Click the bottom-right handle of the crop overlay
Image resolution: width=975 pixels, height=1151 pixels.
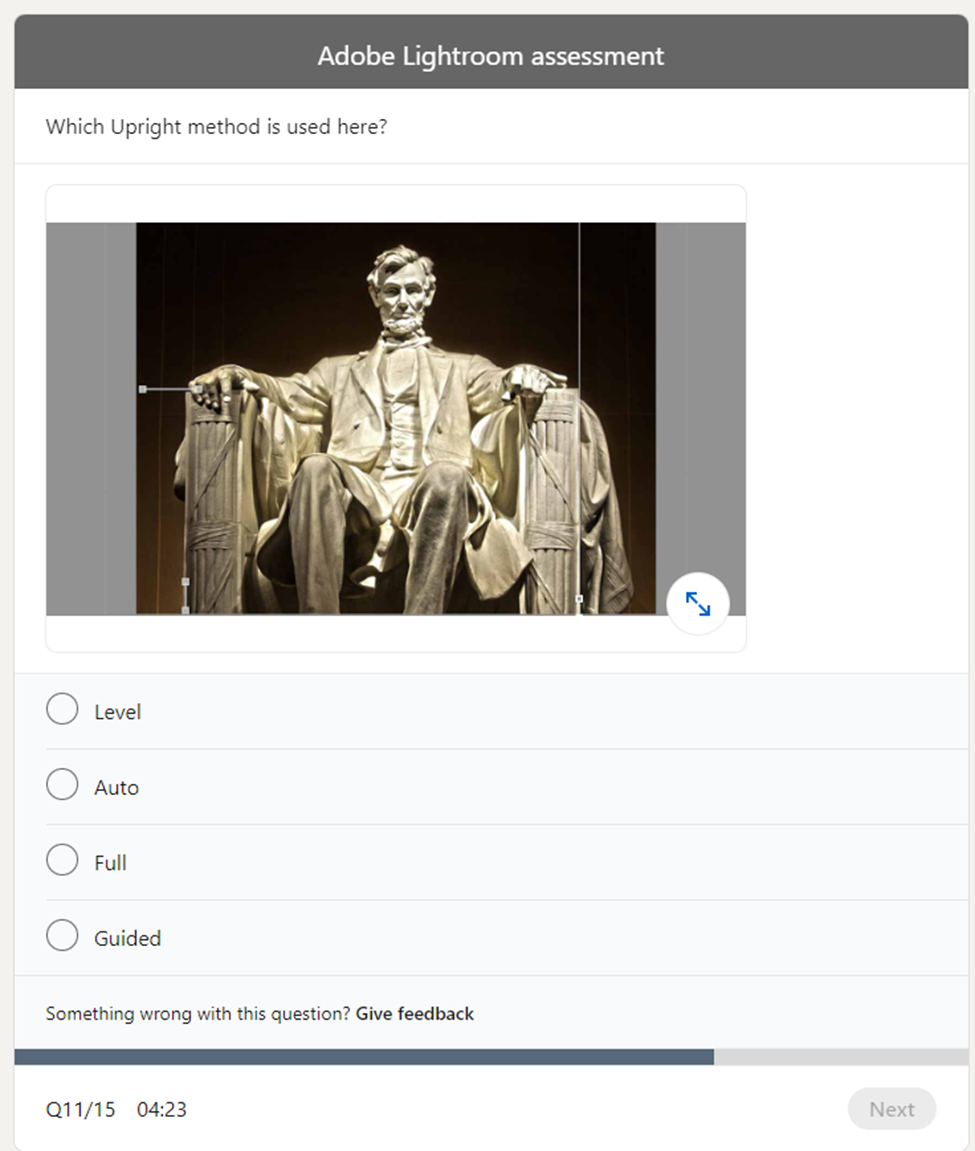580,599
